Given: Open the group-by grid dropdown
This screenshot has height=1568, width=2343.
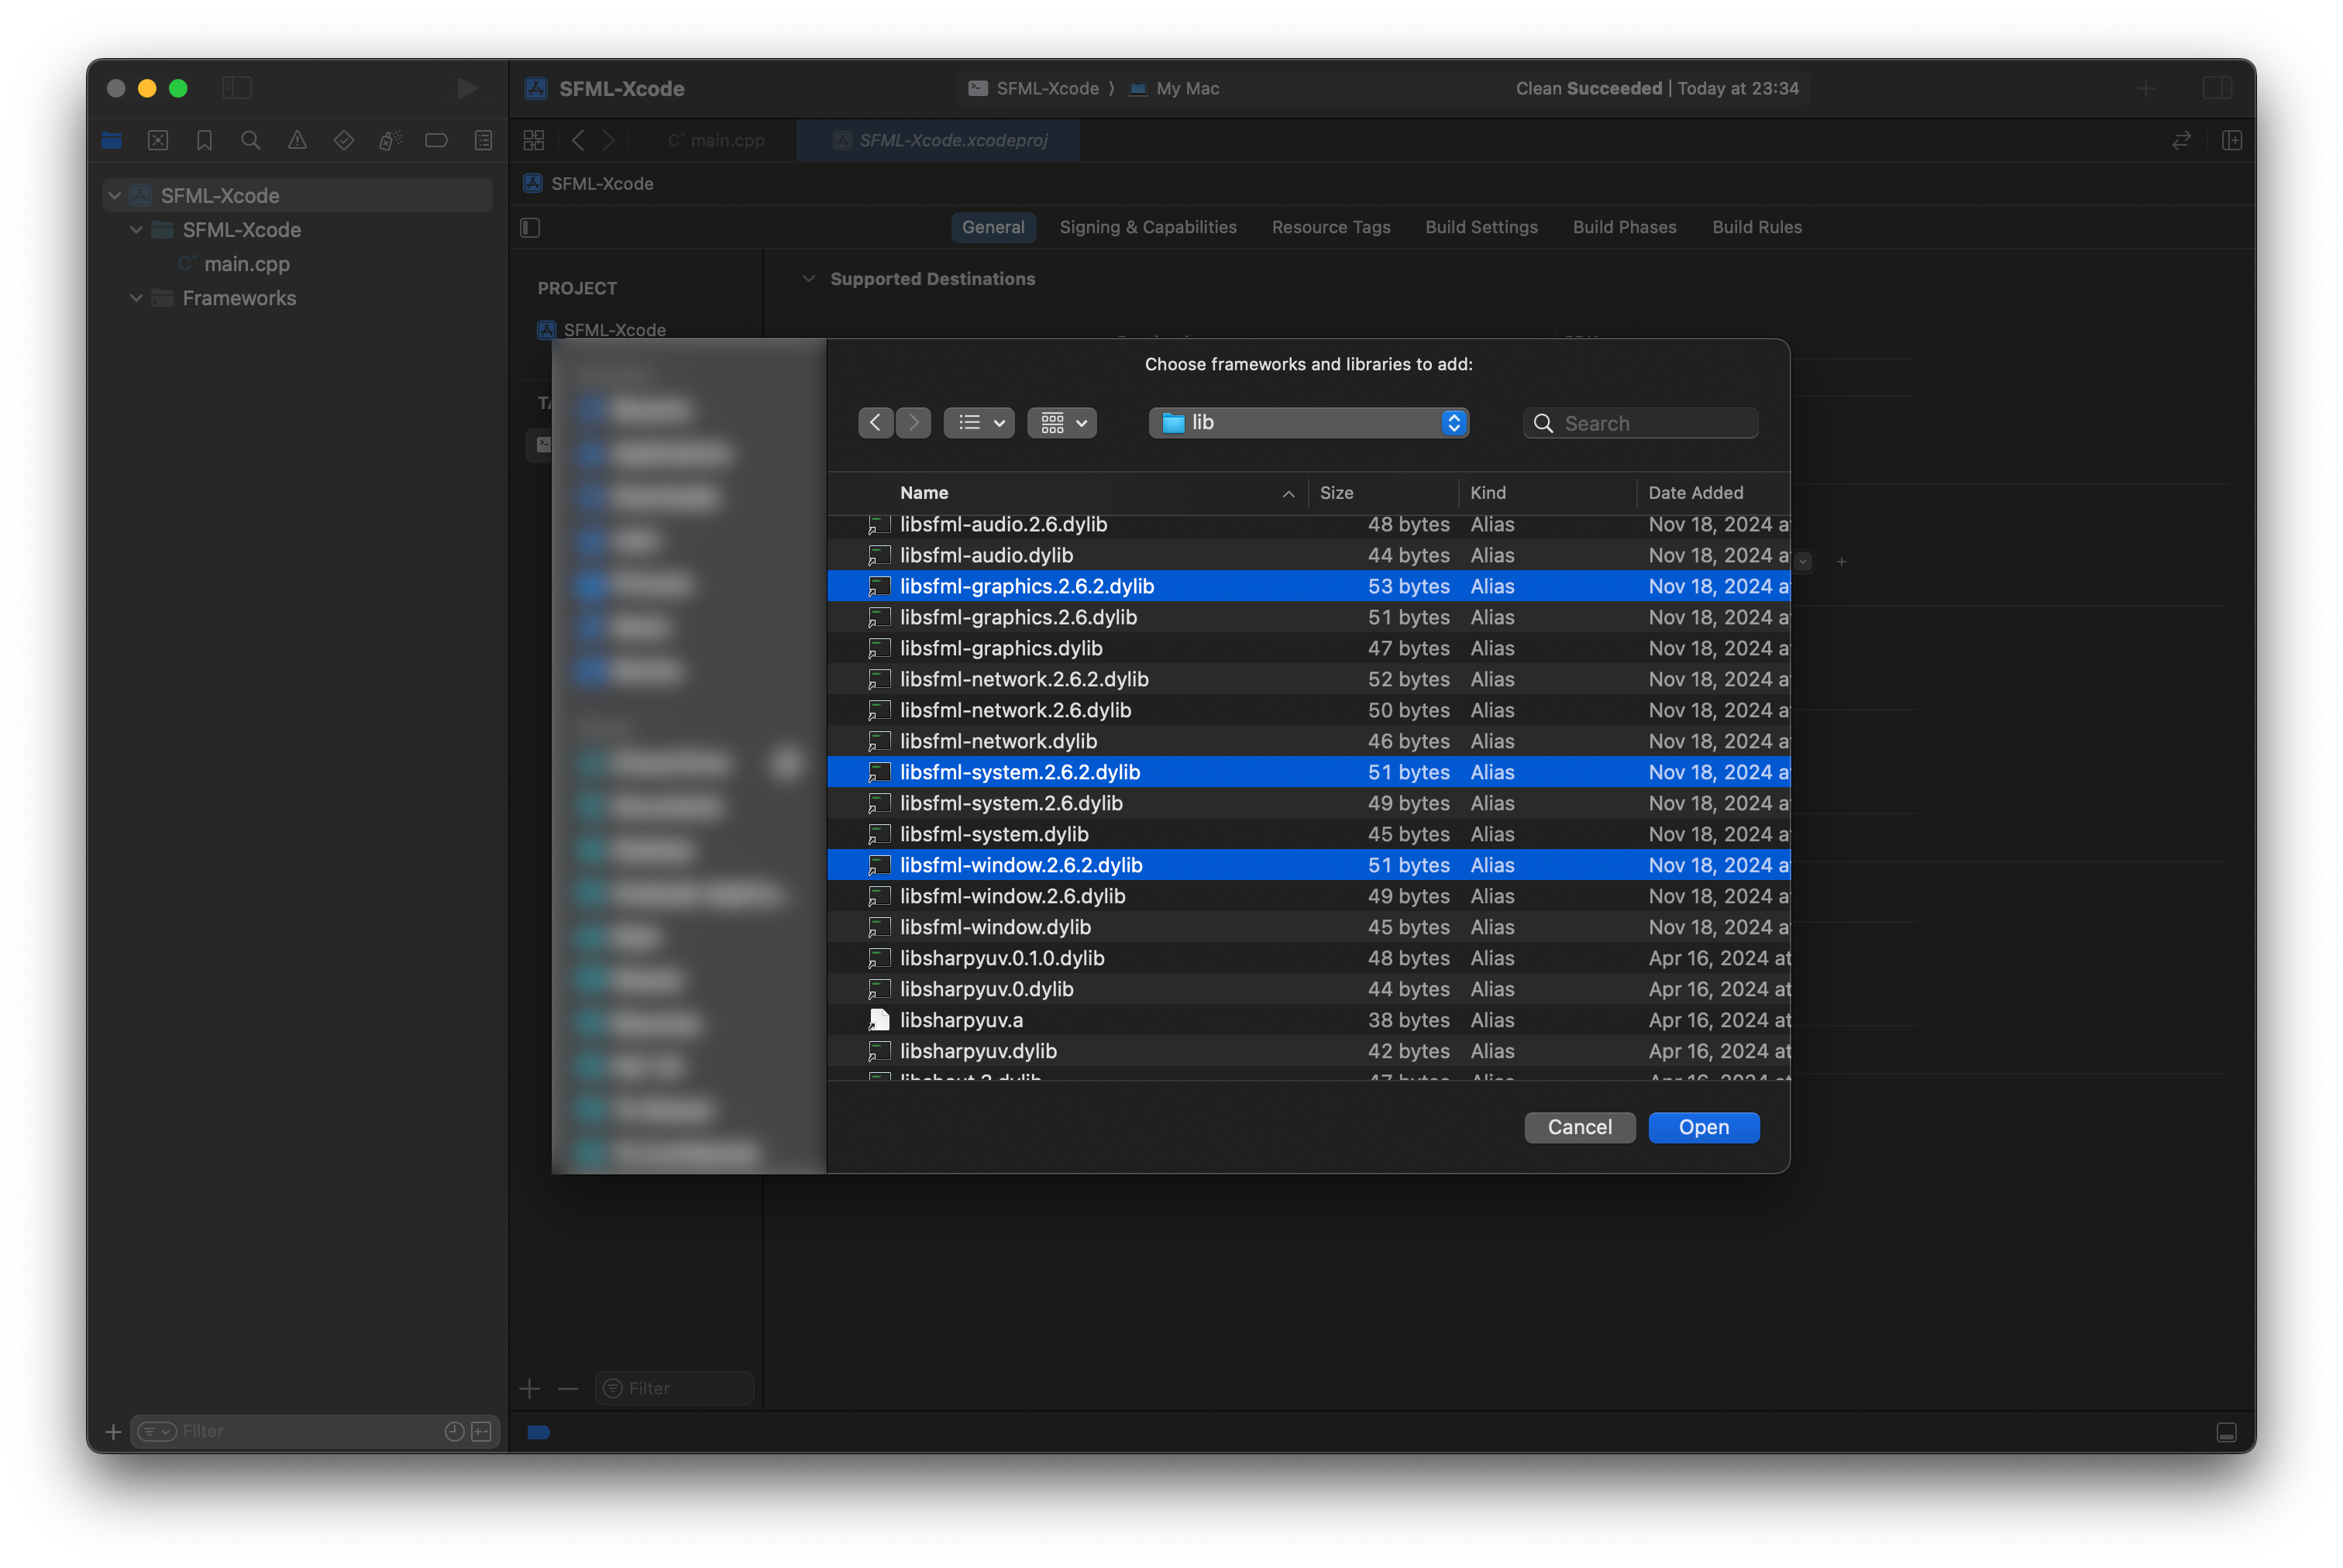Looking at the screenshot, I should click(x=1062, y=423).
